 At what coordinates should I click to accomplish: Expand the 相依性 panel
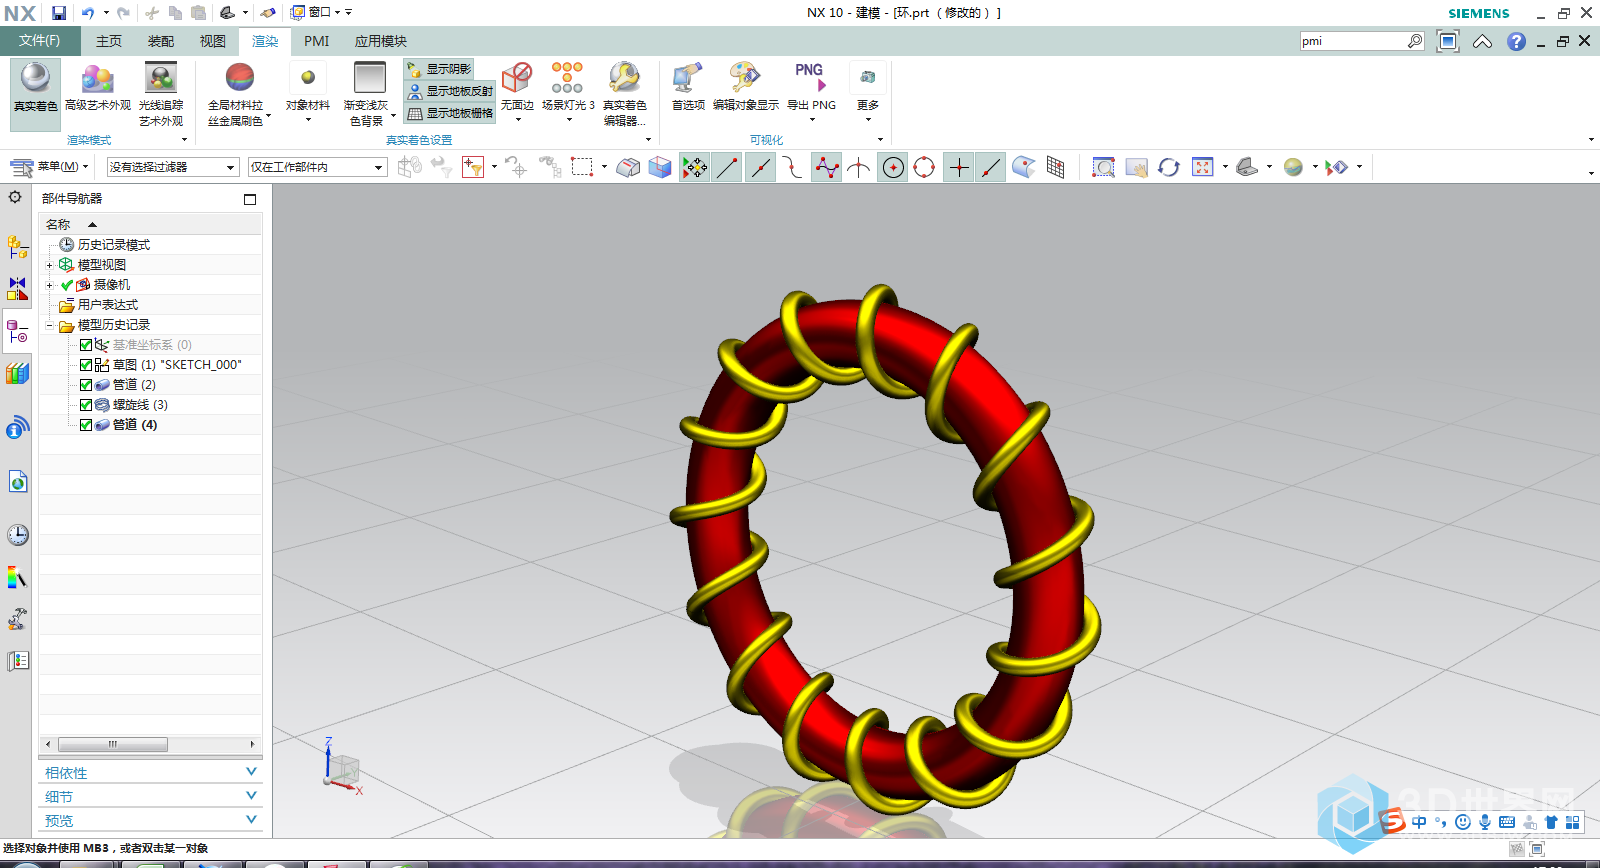[151, 772]
